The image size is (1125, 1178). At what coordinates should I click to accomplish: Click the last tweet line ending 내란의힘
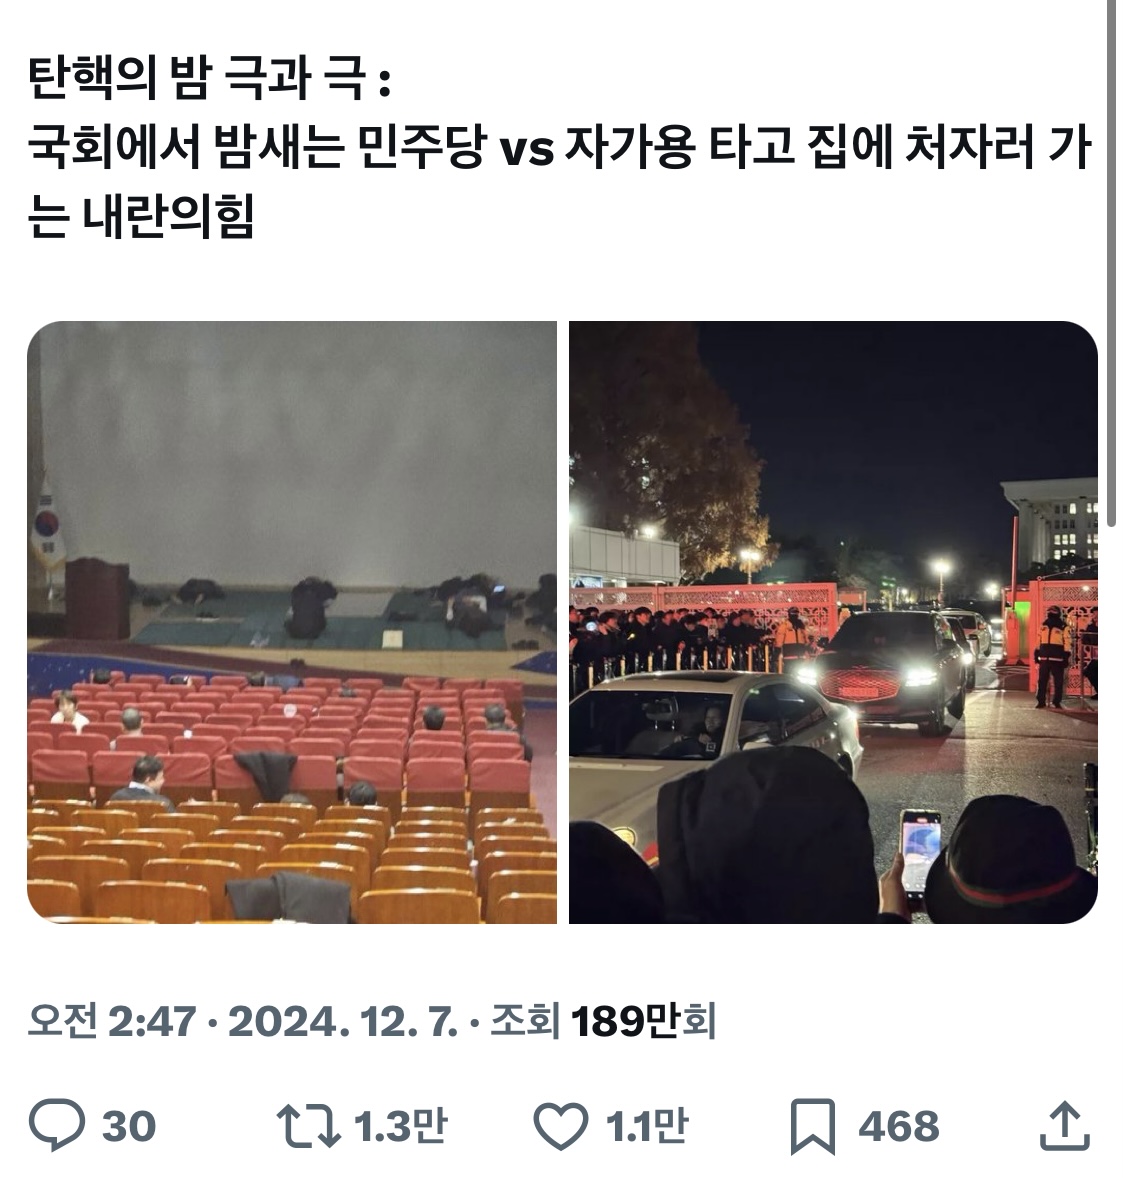pyautogui.click(x=141, y=216)
